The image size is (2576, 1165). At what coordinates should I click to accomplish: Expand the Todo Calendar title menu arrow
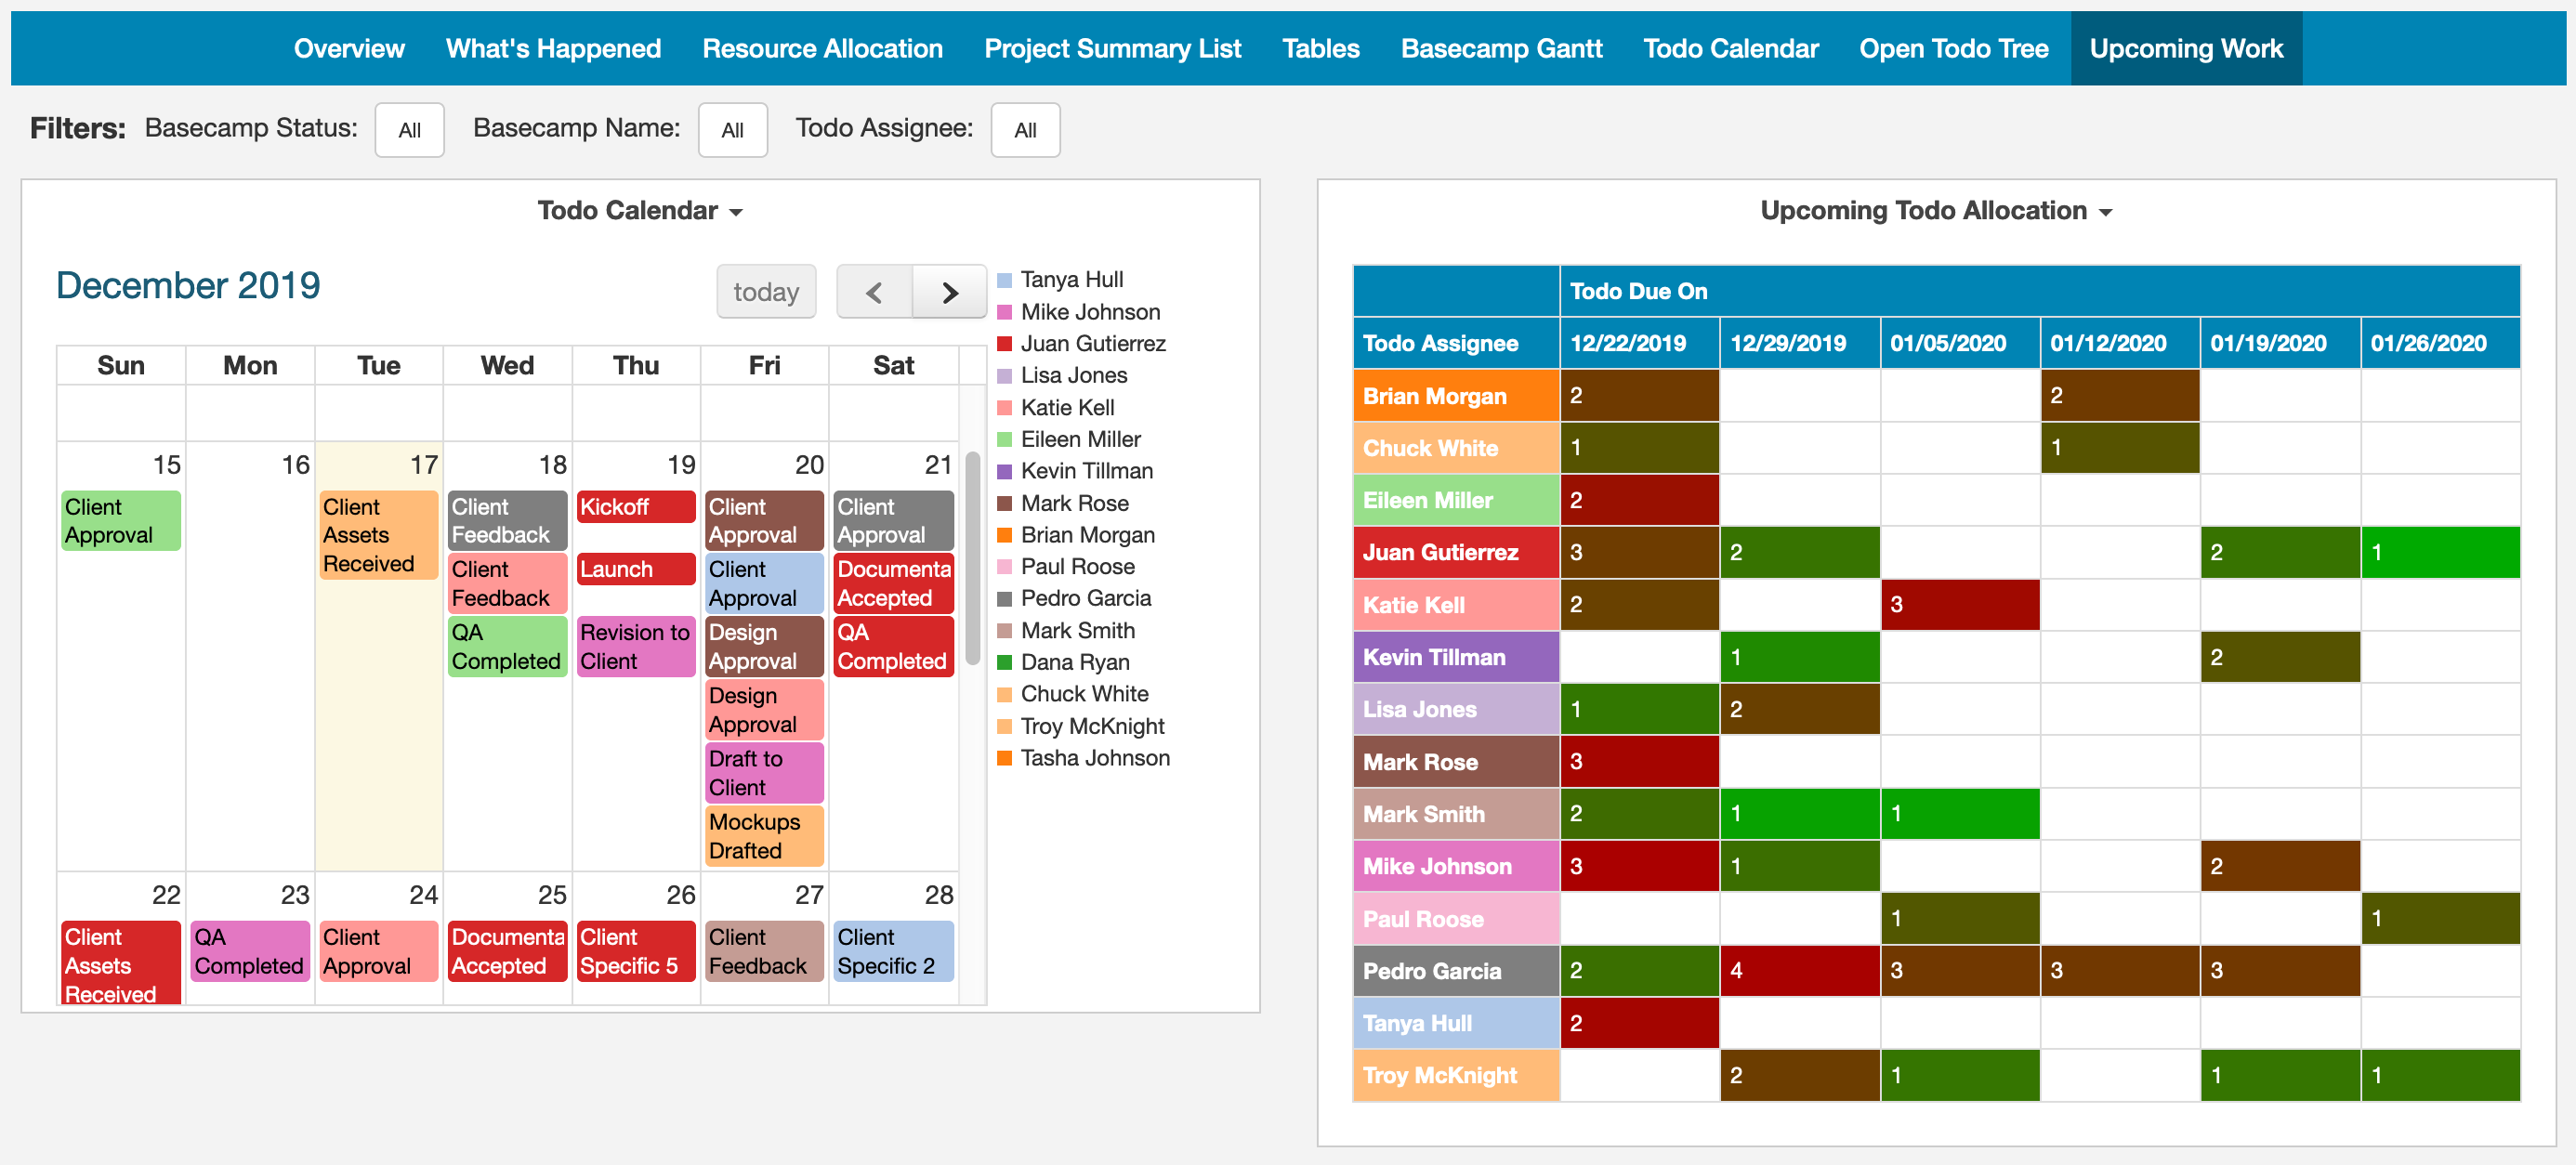pyautogui.click(x=737, y=212)
